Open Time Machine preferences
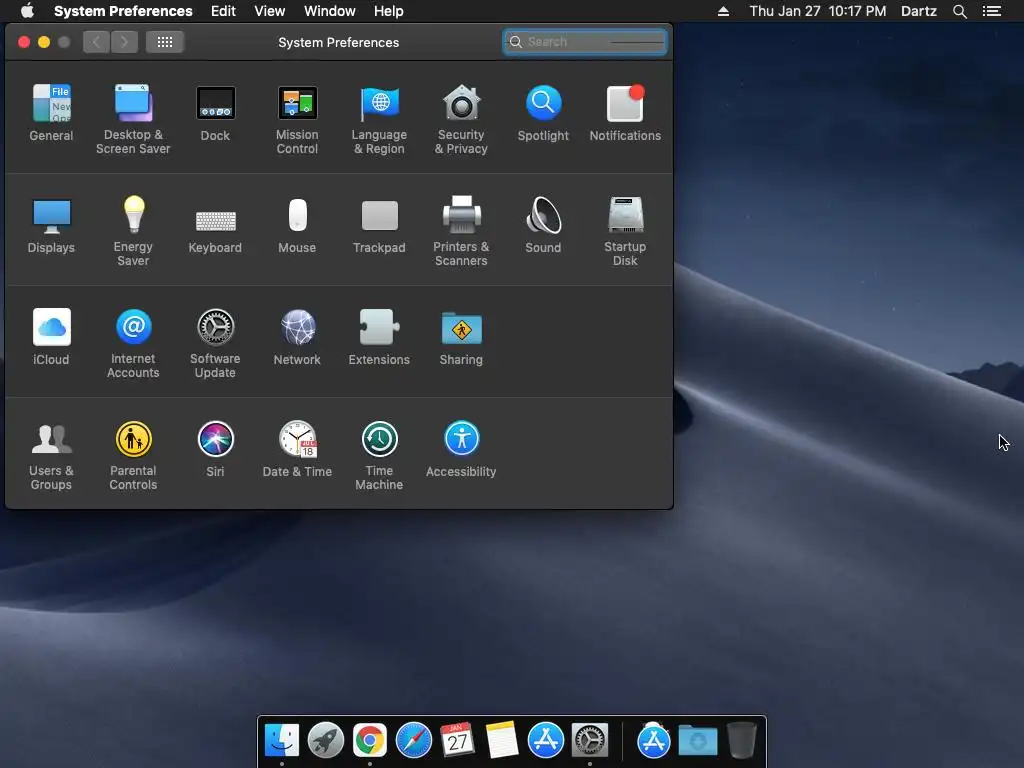The width and height of the screenshot is (1024, 768). click(x=379, y=455)
